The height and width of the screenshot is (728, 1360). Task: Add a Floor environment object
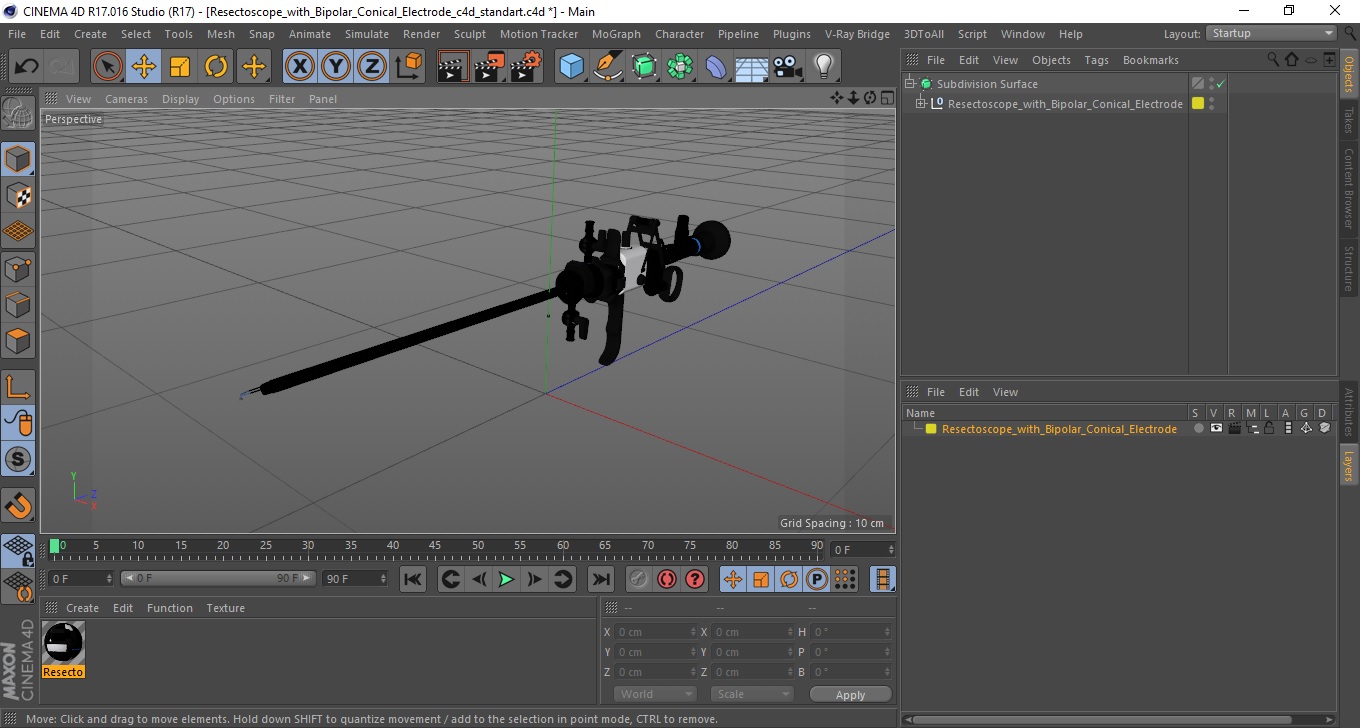[x=752, y=67]
